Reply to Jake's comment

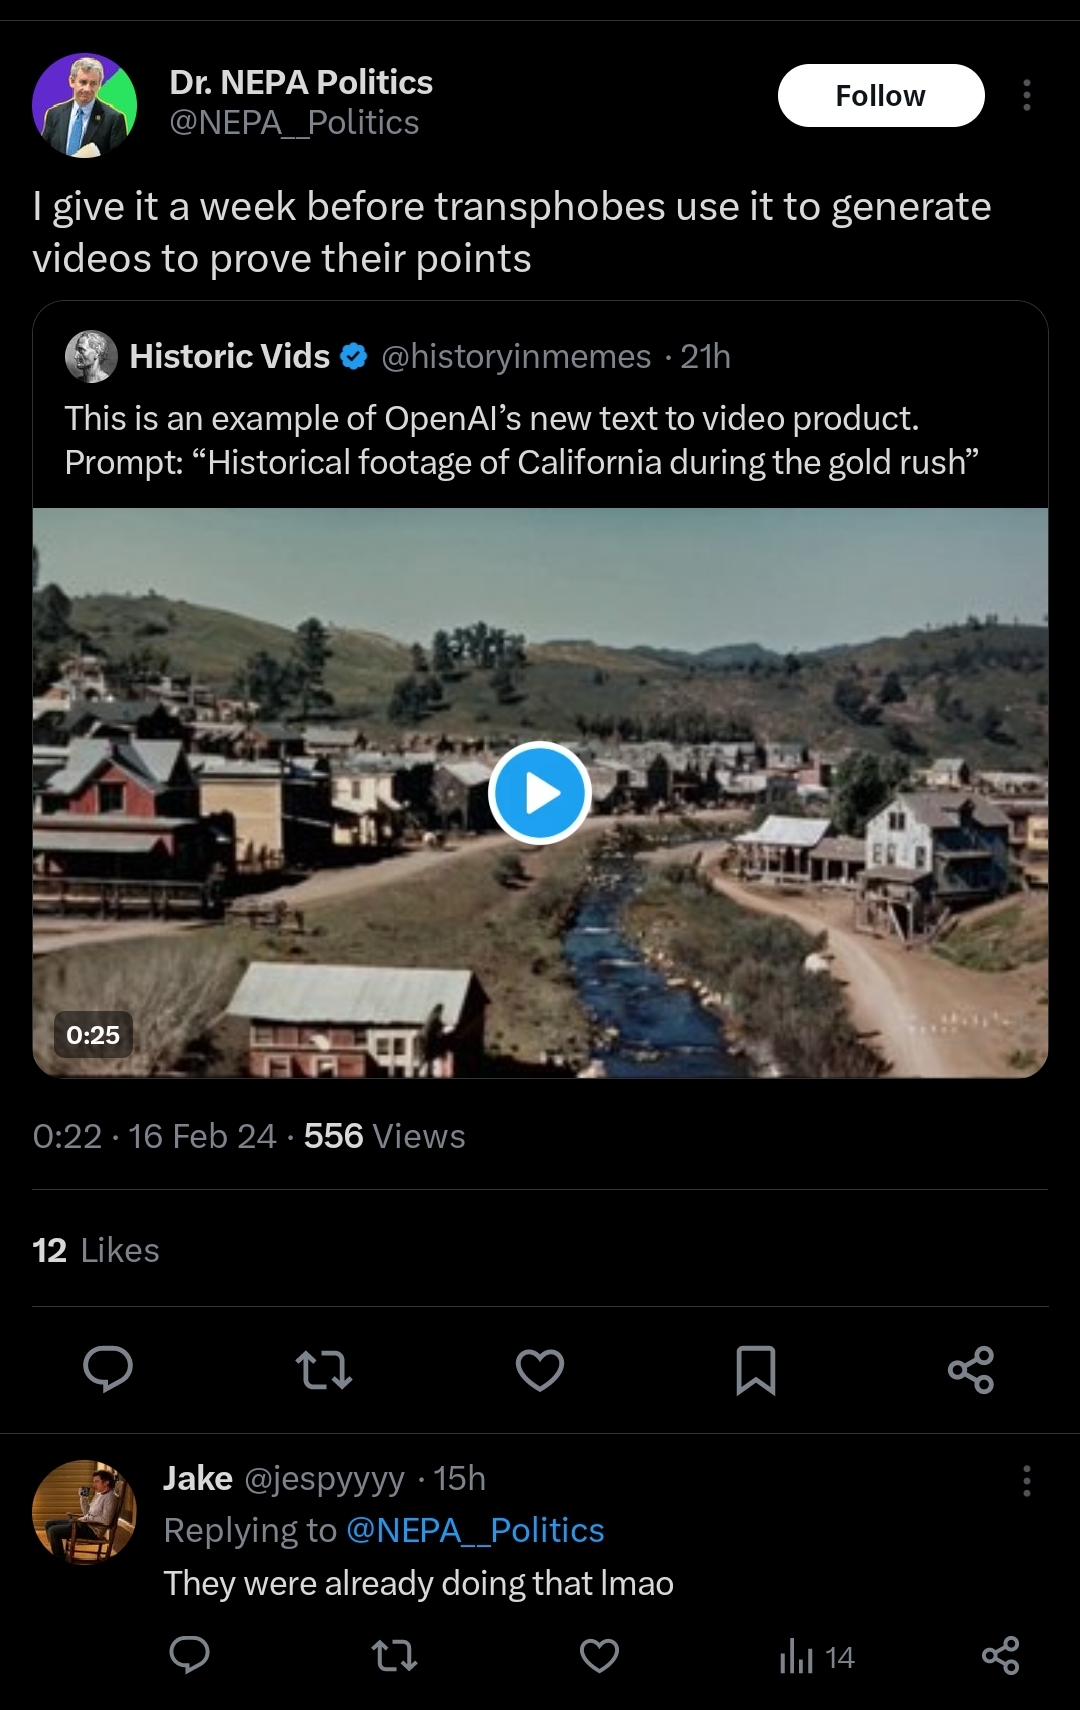click(189, 1656)
